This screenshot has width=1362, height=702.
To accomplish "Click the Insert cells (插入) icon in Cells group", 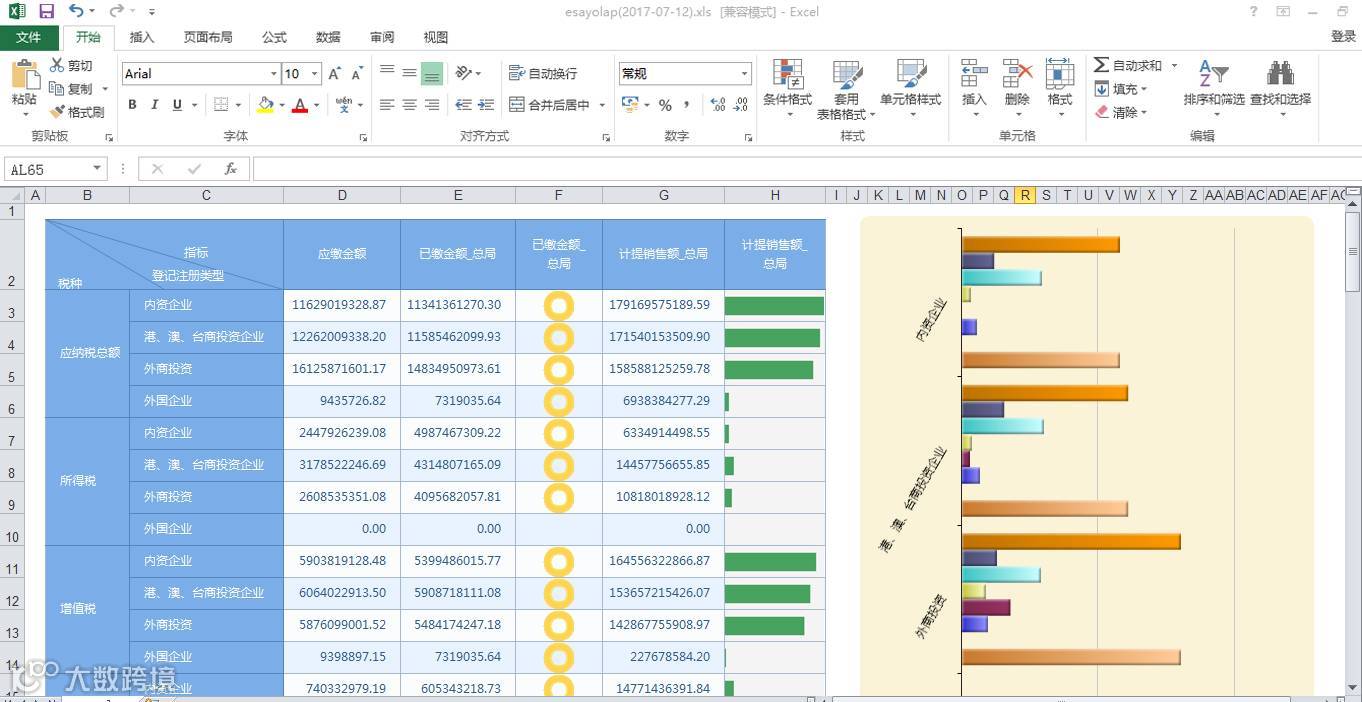I will [974, 75].
